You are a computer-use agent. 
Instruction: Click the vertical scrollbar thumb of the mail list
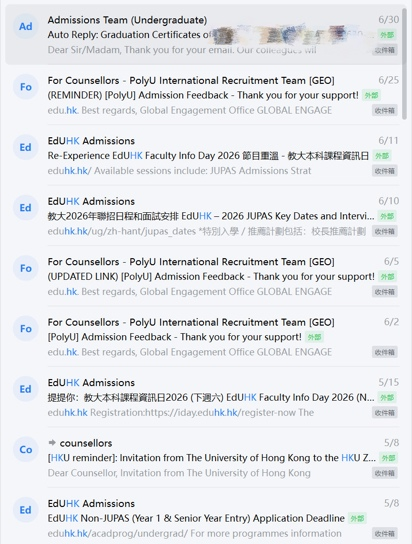point(404,64)
